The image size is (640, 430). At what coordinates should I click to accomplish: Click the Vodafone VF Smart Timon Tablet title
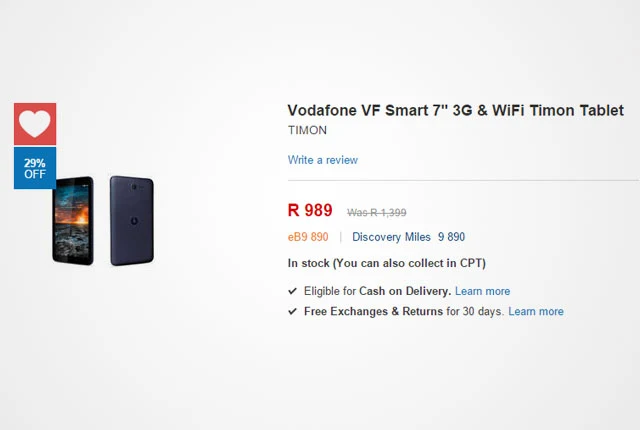click(x=456, y=110)
